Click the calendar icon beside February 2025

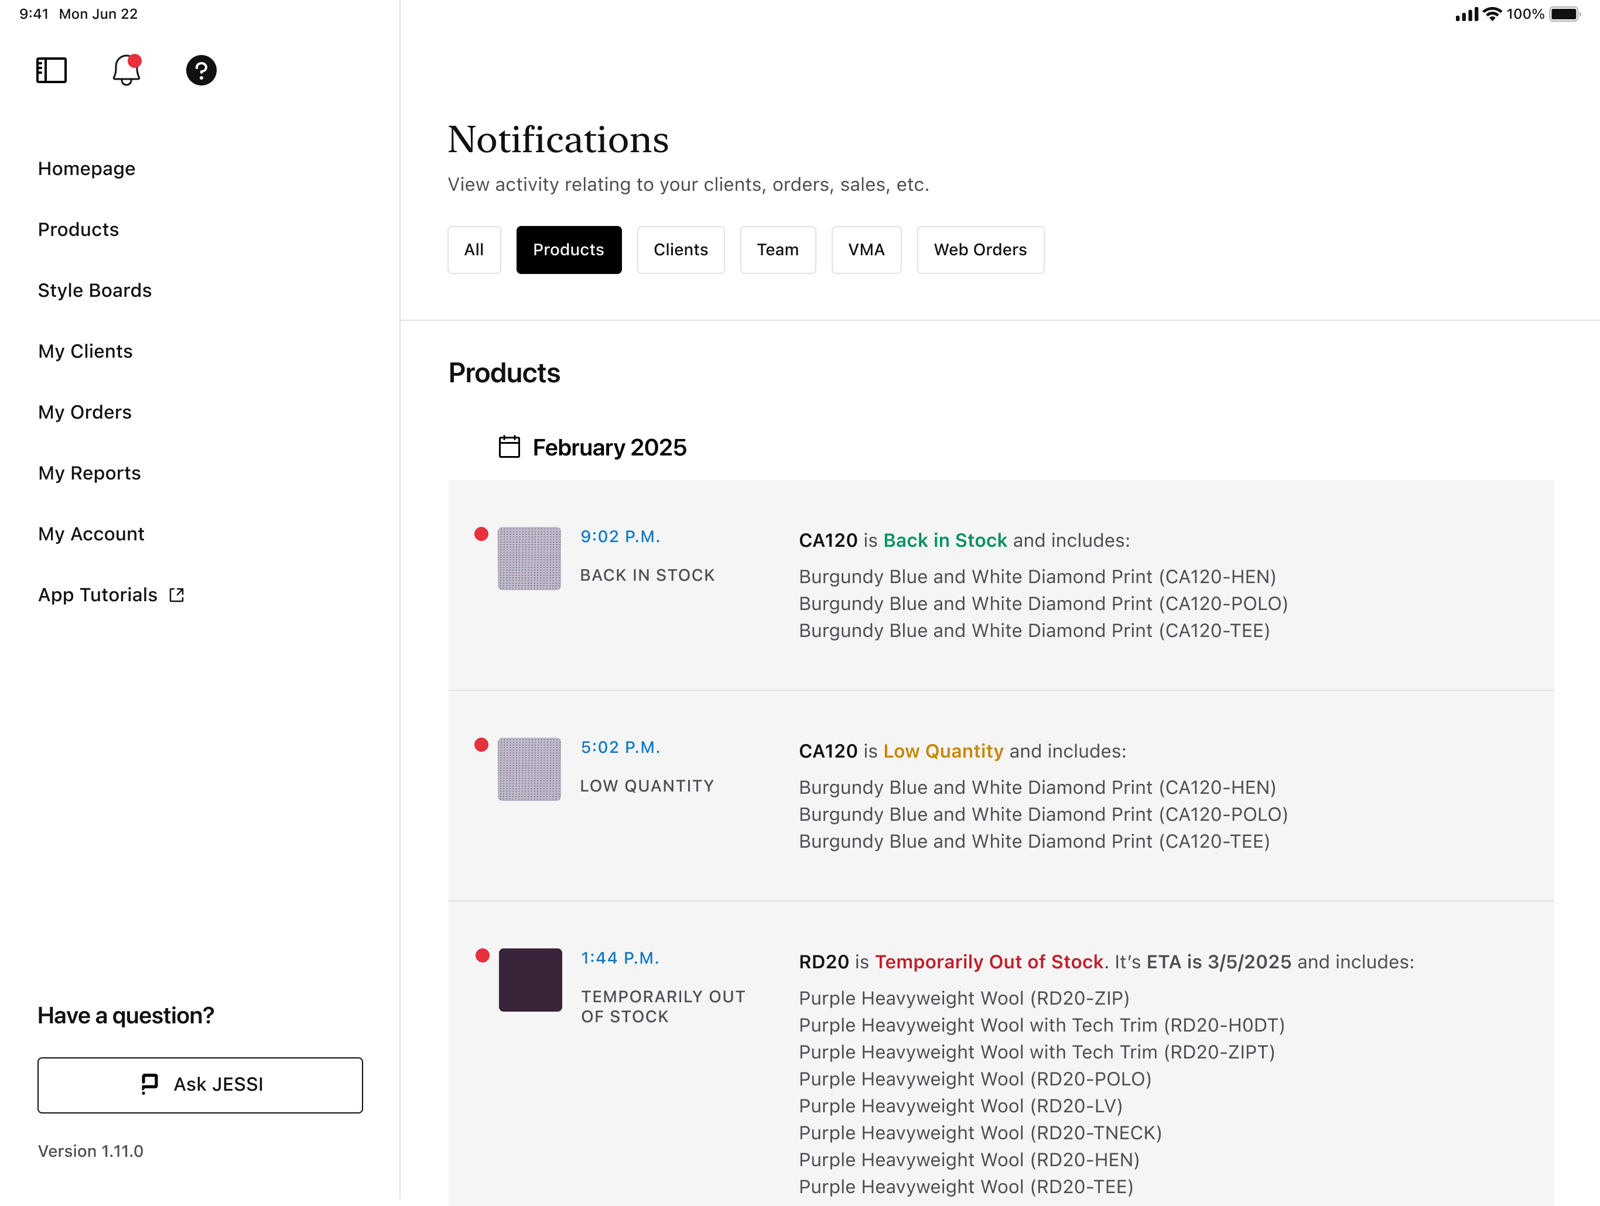pyautogui.click(x=509, y=447)
